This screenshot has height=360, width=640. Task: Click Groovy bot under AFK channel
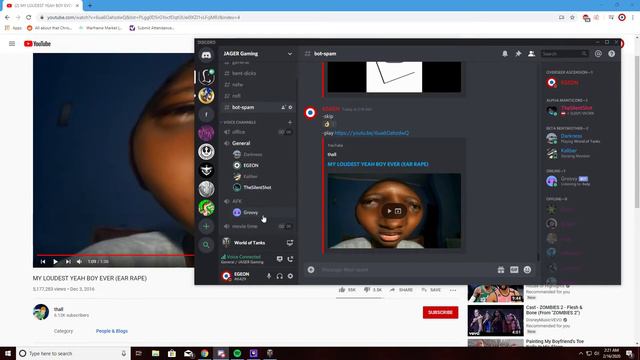tap(263, 212)
